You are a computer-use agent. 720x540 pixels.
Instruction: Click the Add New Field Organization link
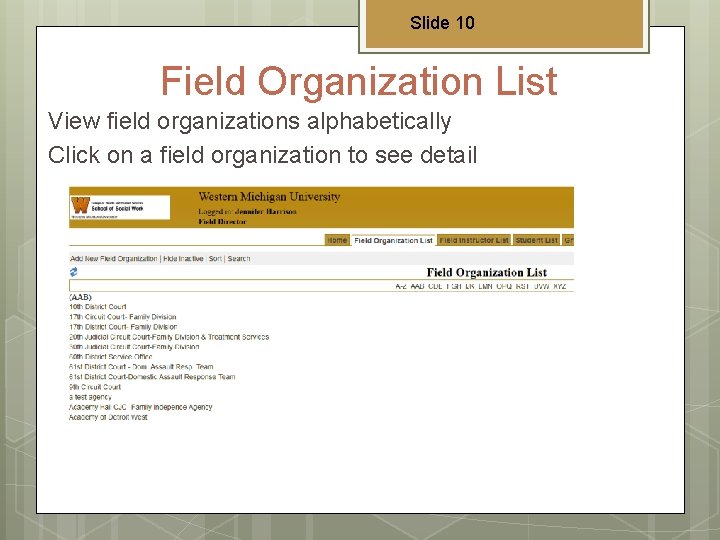[x=113, y=259]
